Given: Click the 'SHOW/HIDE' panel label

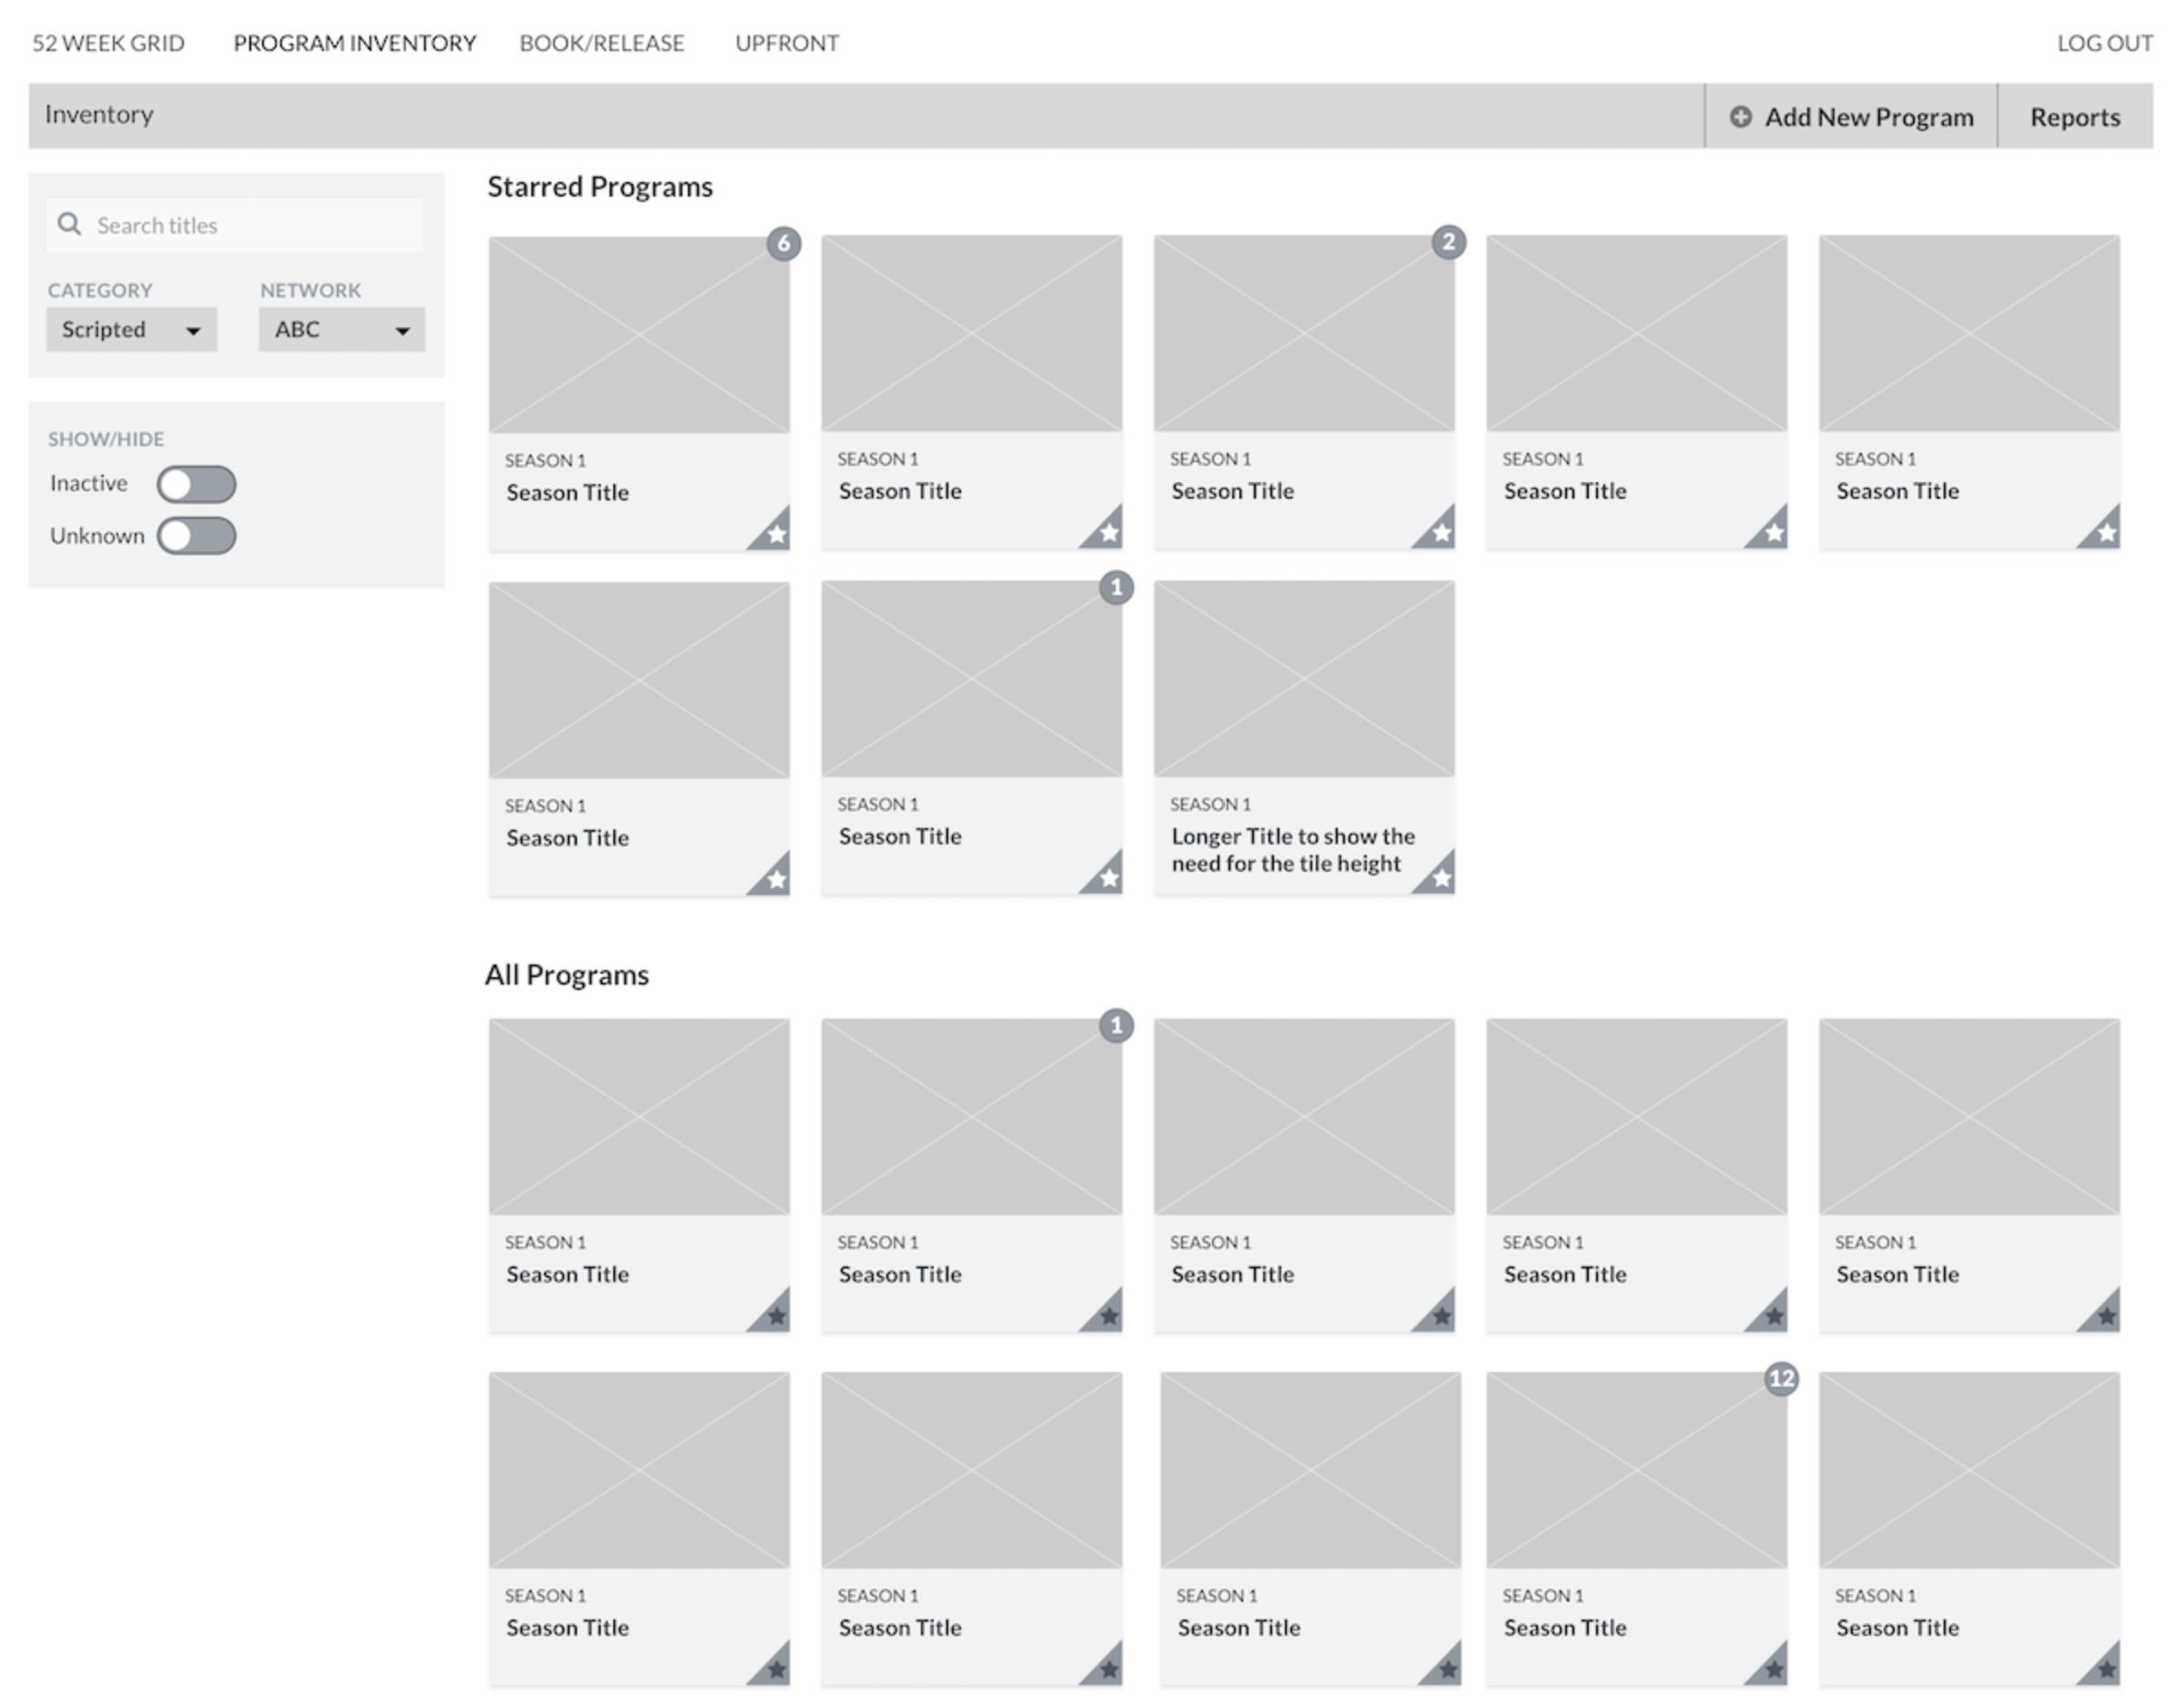Looking at the screenshot, I should point(106,439).
